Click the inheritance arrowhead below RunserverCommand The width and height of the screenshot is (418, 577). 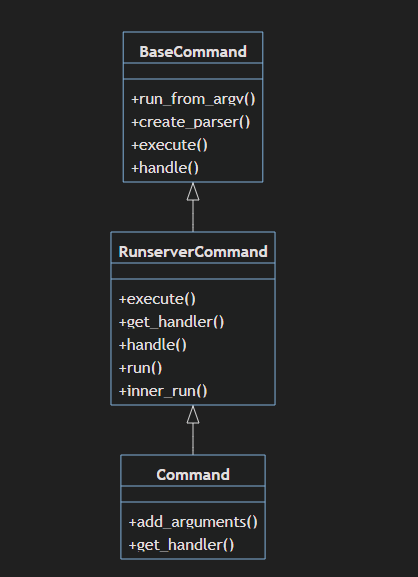pos(193,415)
